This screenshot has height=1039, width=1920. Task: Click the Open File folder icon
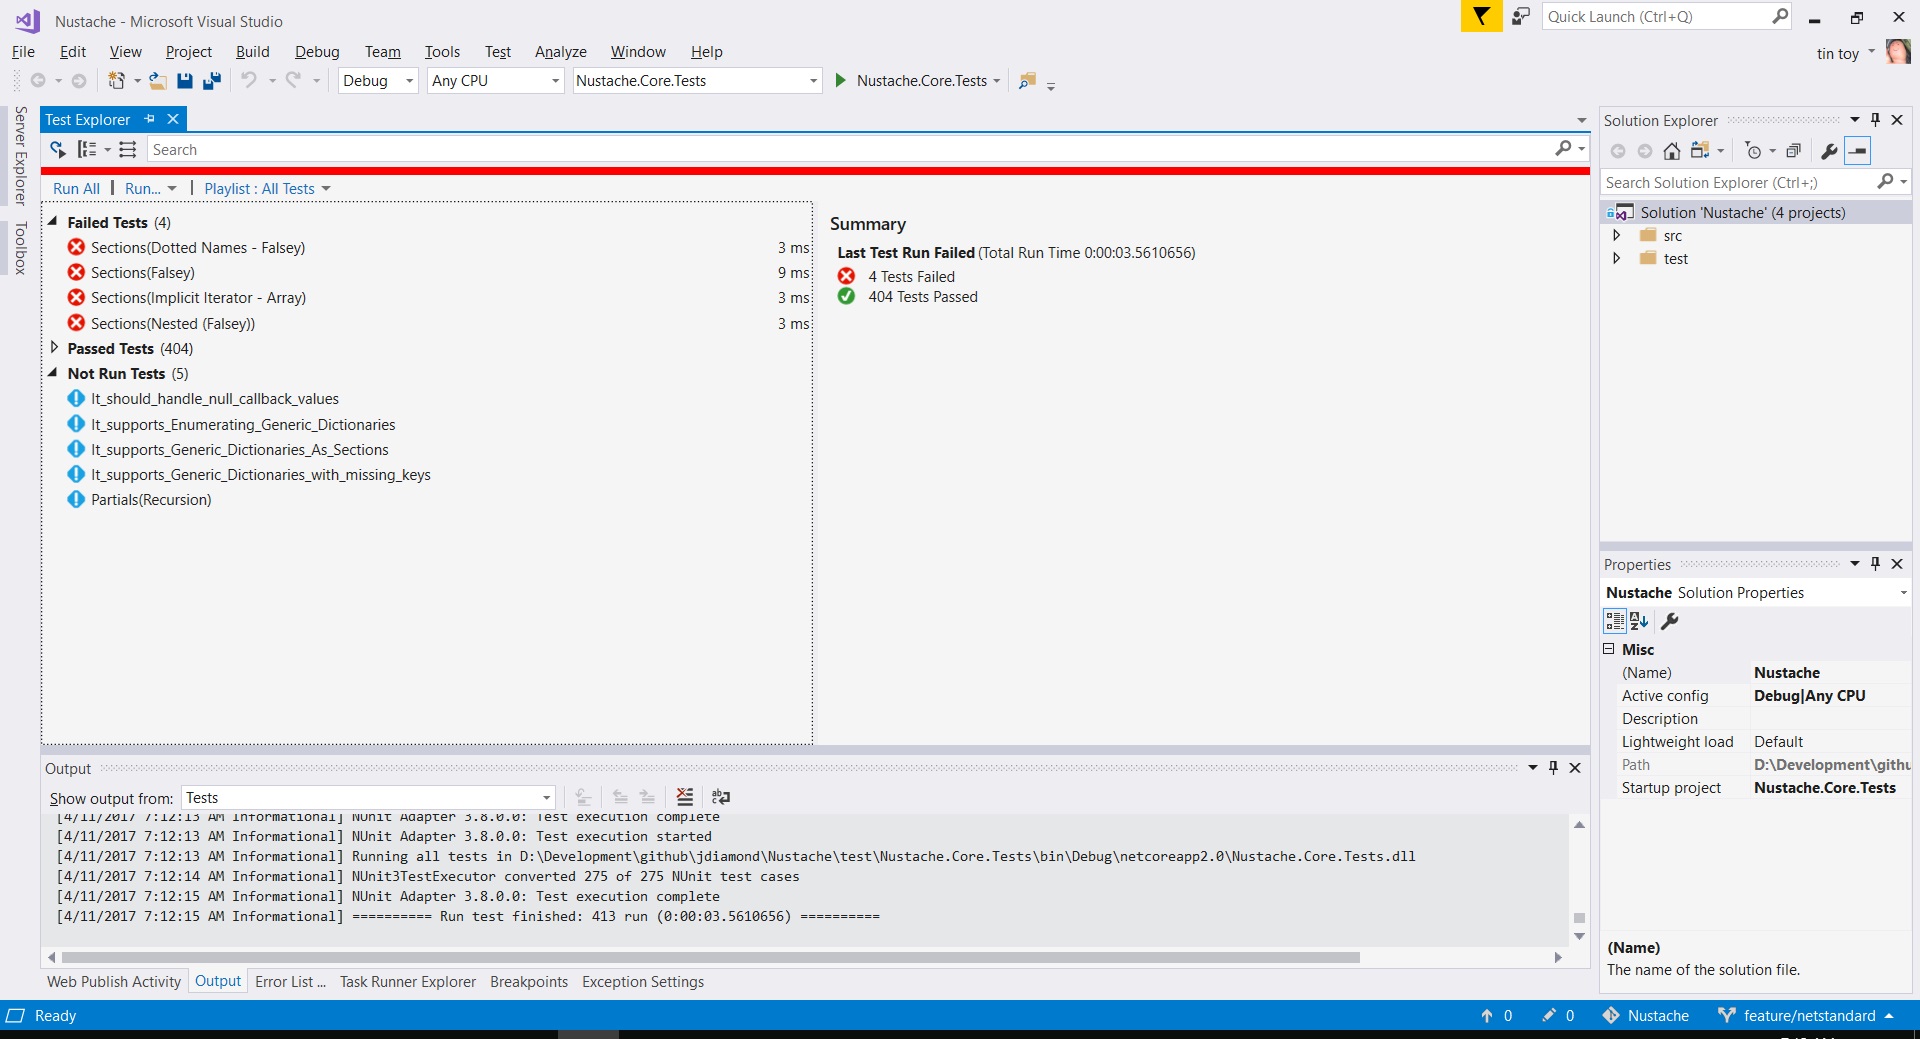click(x=158, y=81)
